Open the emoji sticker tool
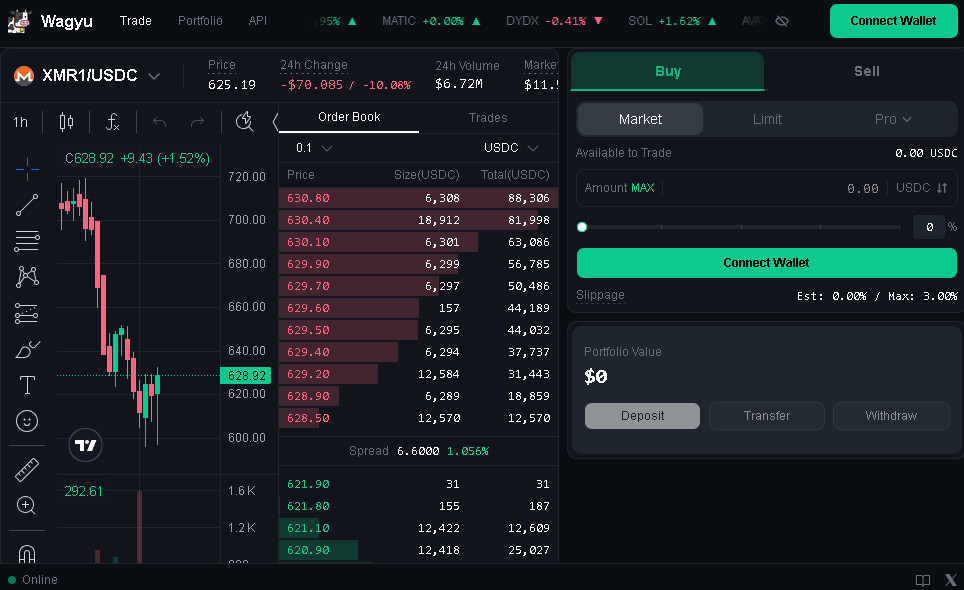The image size is (964, 590). point(27,421)
